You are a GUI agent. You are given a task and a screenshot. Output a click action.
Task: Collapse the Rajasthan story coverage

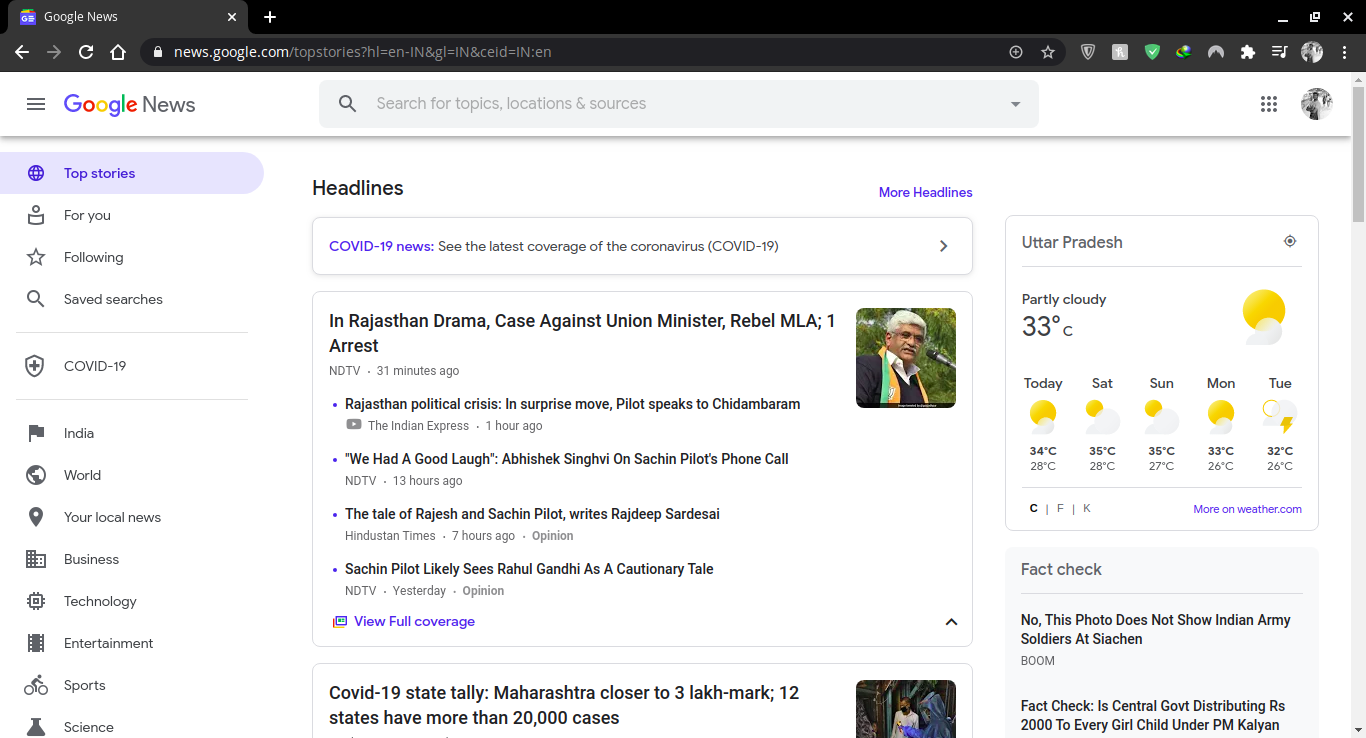(951, 622)
